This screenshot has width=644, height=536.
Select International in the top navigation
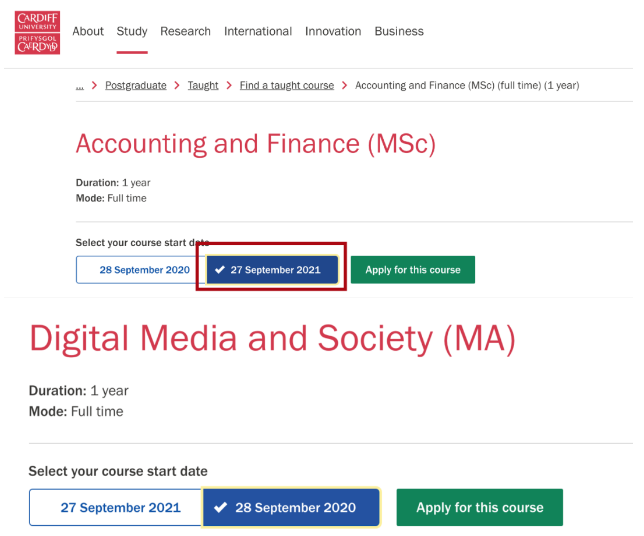coord(258,31)
